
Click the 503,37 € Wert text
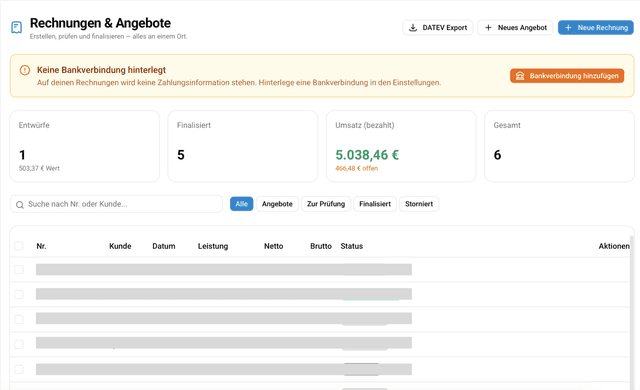click(39, 168)
